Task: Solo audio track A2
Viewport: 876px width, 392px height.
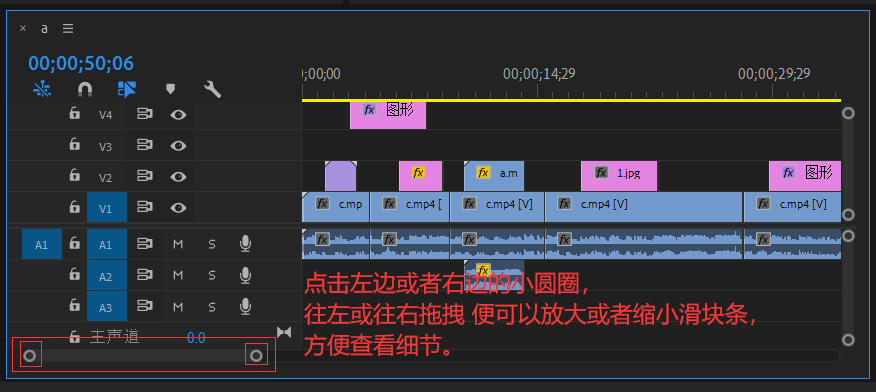Action: [212, 275]
